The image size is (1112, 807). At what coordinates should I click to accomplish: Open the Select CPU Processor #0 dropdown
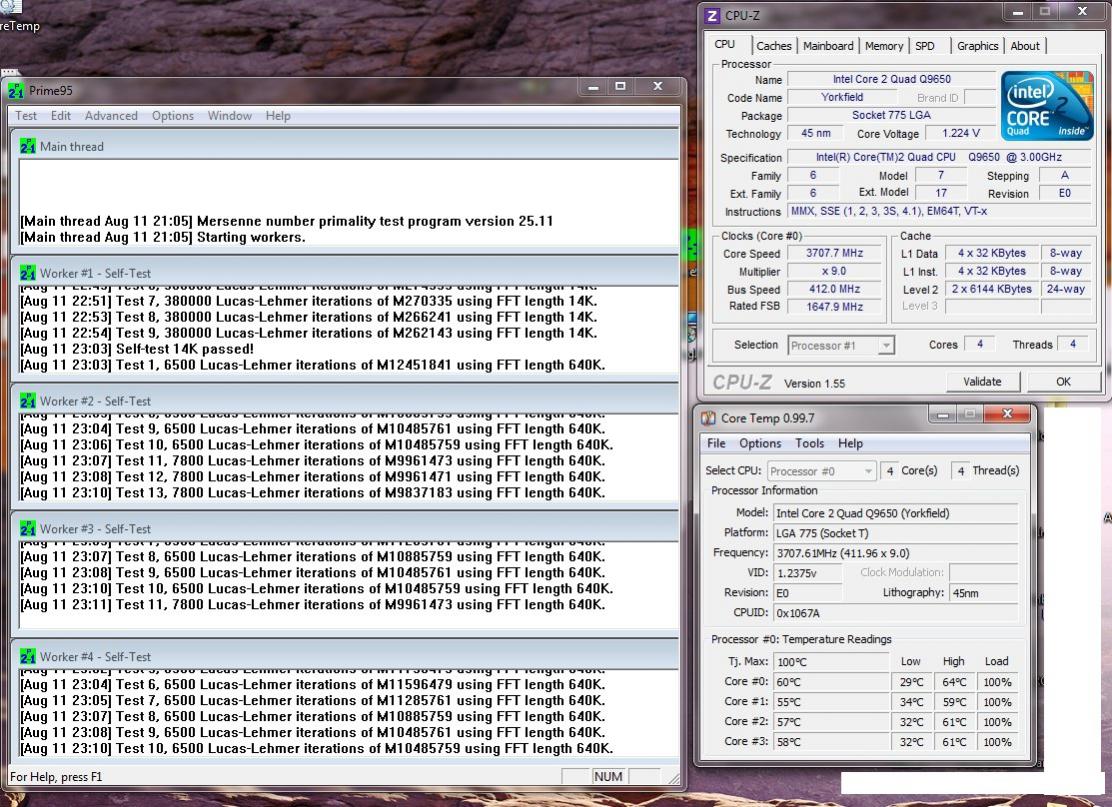tap(821, 471)
